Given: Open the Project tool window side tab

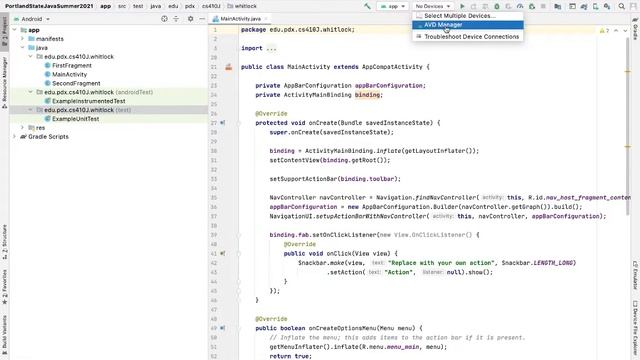Looking at the screenshot, I should [x=4, y=32].
